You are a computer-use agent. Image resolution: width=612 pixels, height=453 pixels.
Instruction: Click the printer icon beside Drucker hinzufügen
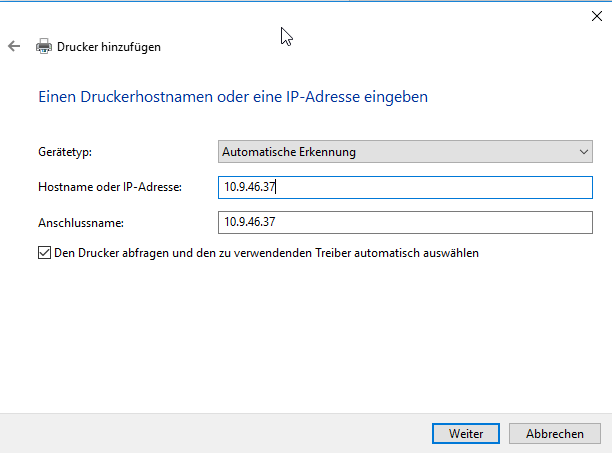coord(44,46)
